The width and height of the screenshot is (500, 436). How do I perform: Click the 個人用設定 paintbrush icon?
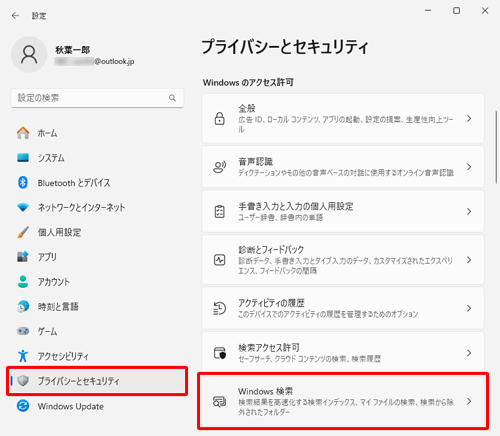pos(23,232)
